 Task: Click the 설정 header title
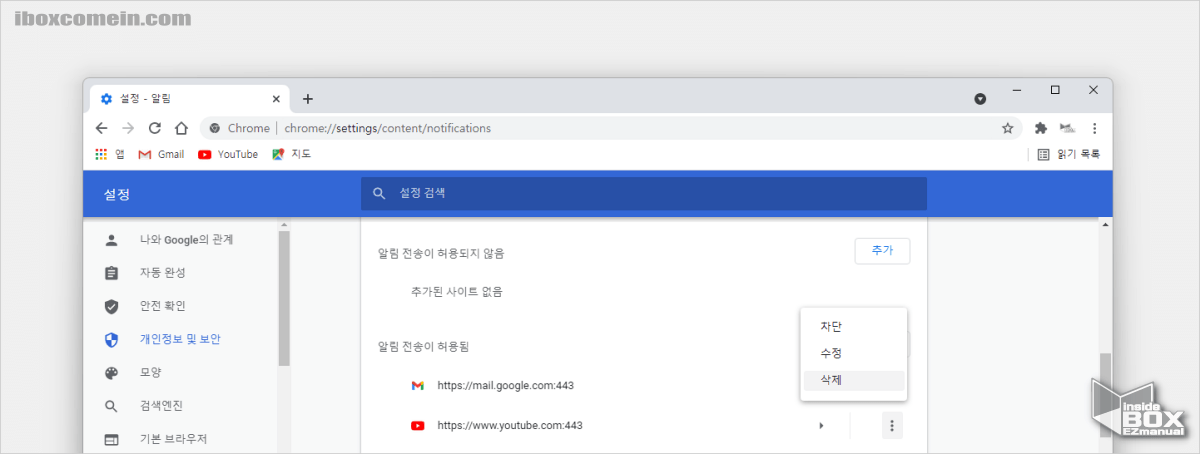[117, 194]
